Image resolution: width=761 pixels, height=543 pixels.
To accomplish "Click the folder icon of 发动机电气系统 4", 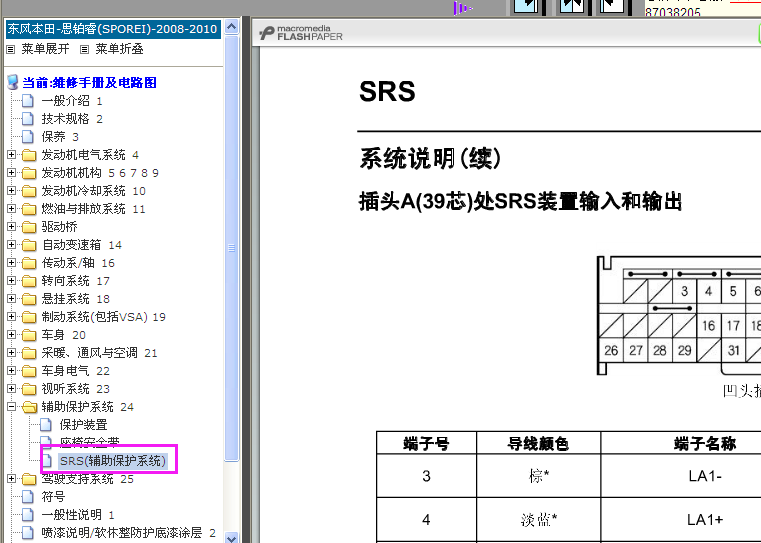I will pos(29,155).
